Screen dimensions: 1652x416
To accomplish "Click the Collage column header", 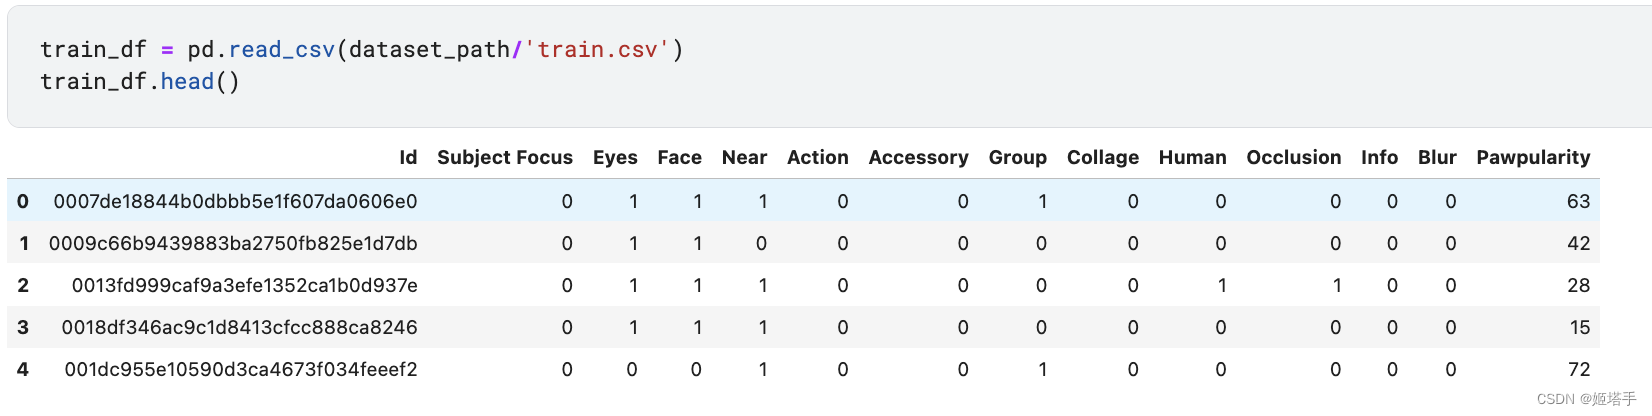I will tap(1102, 158).
